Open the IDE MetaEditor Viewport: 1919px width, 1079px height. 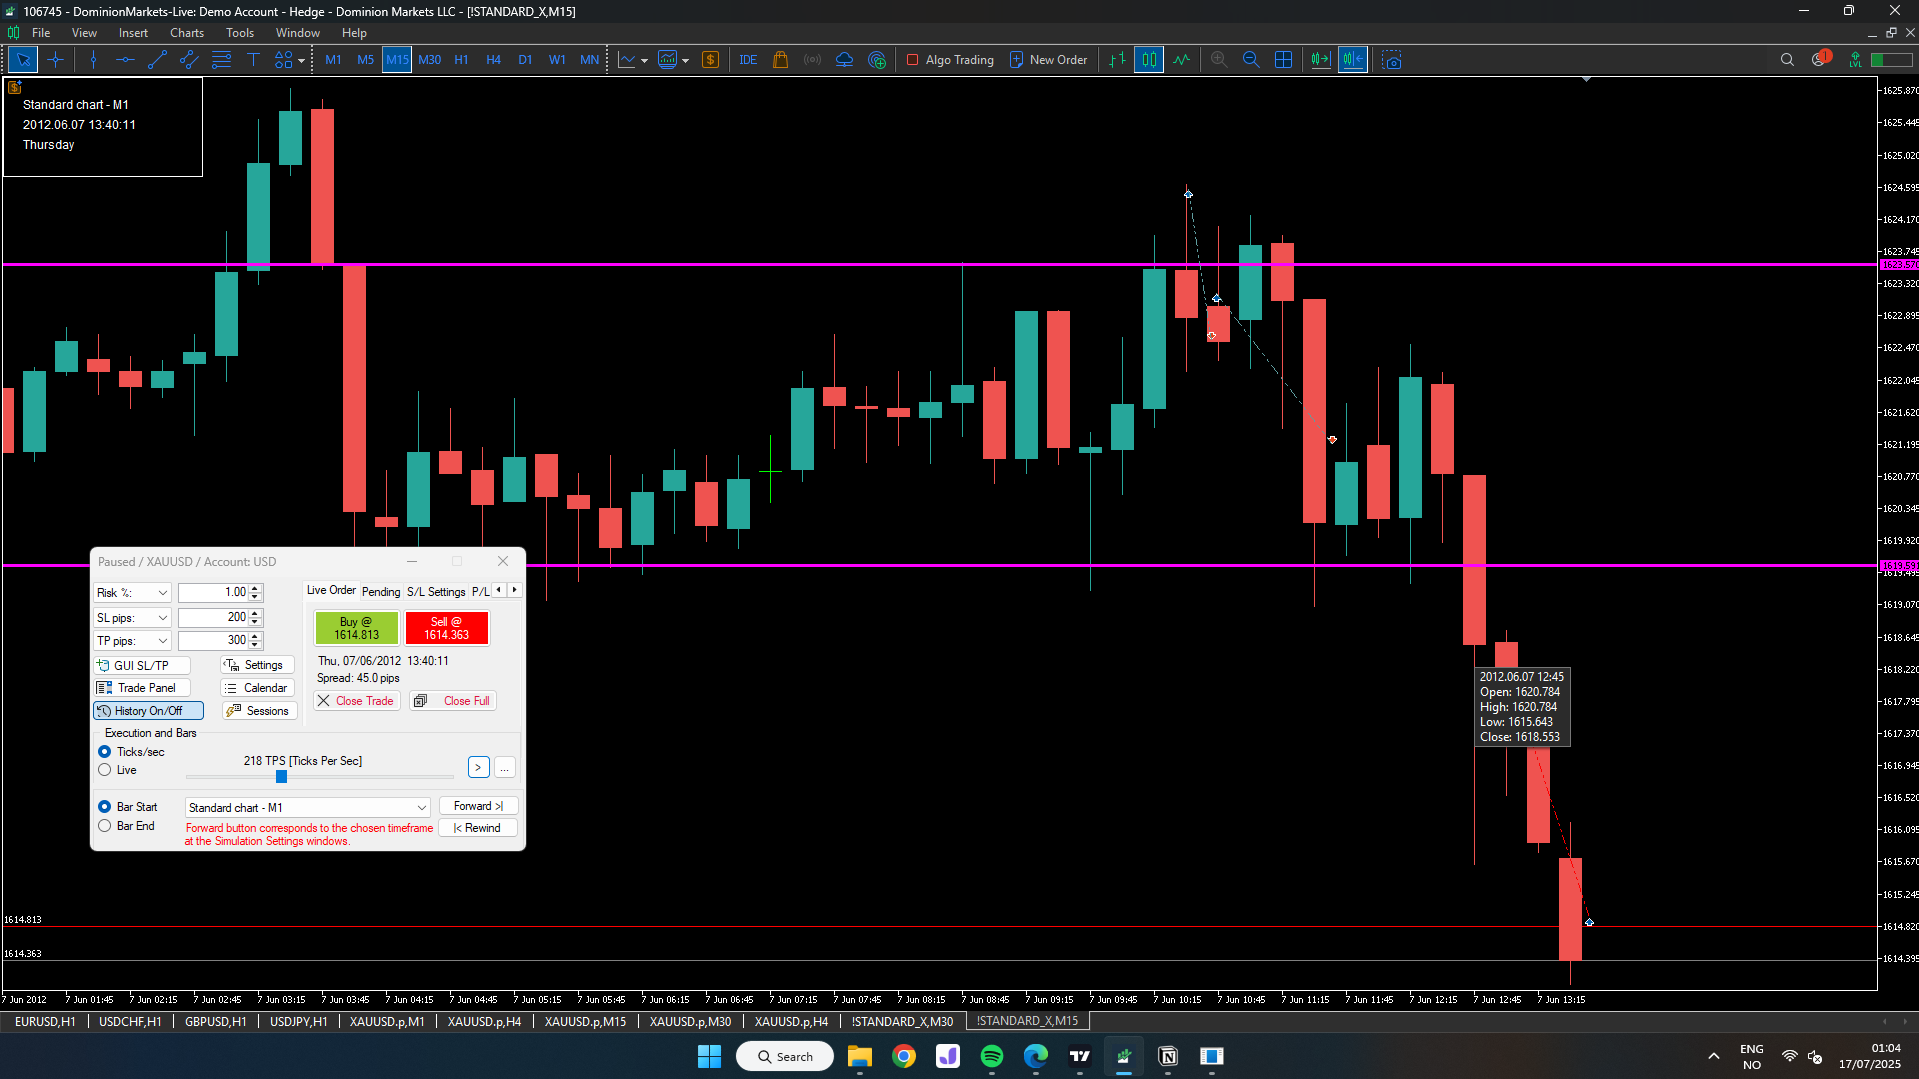coord(748,60)
